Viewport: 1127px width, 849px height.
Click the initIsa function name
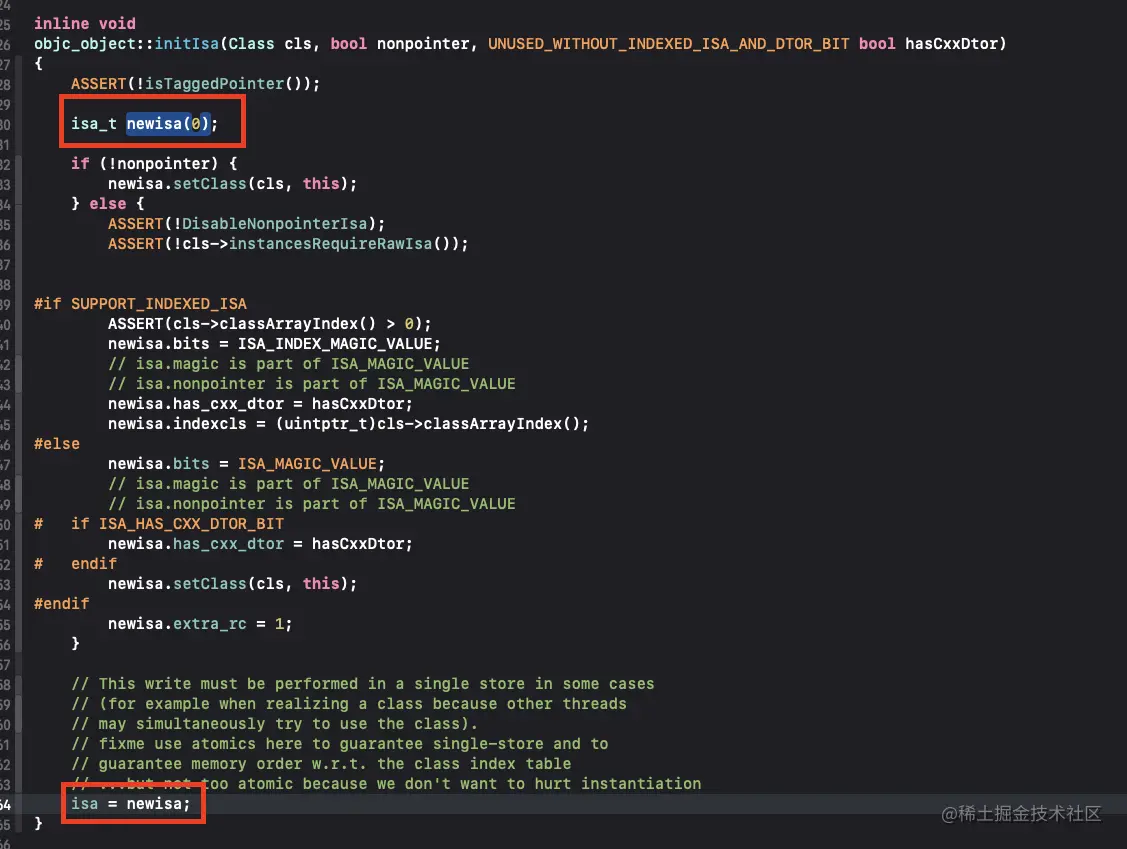[187, 44]
